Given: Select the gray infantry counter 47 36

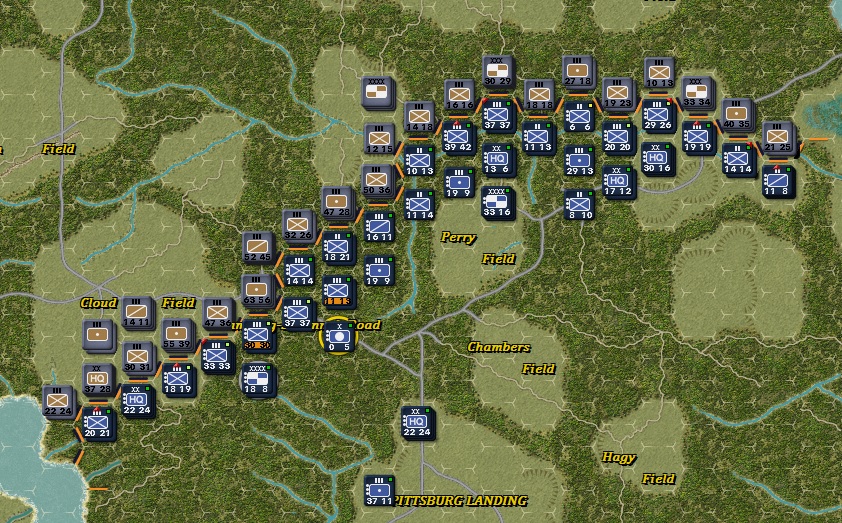Looking at the screenshot, I should [217, 314].
